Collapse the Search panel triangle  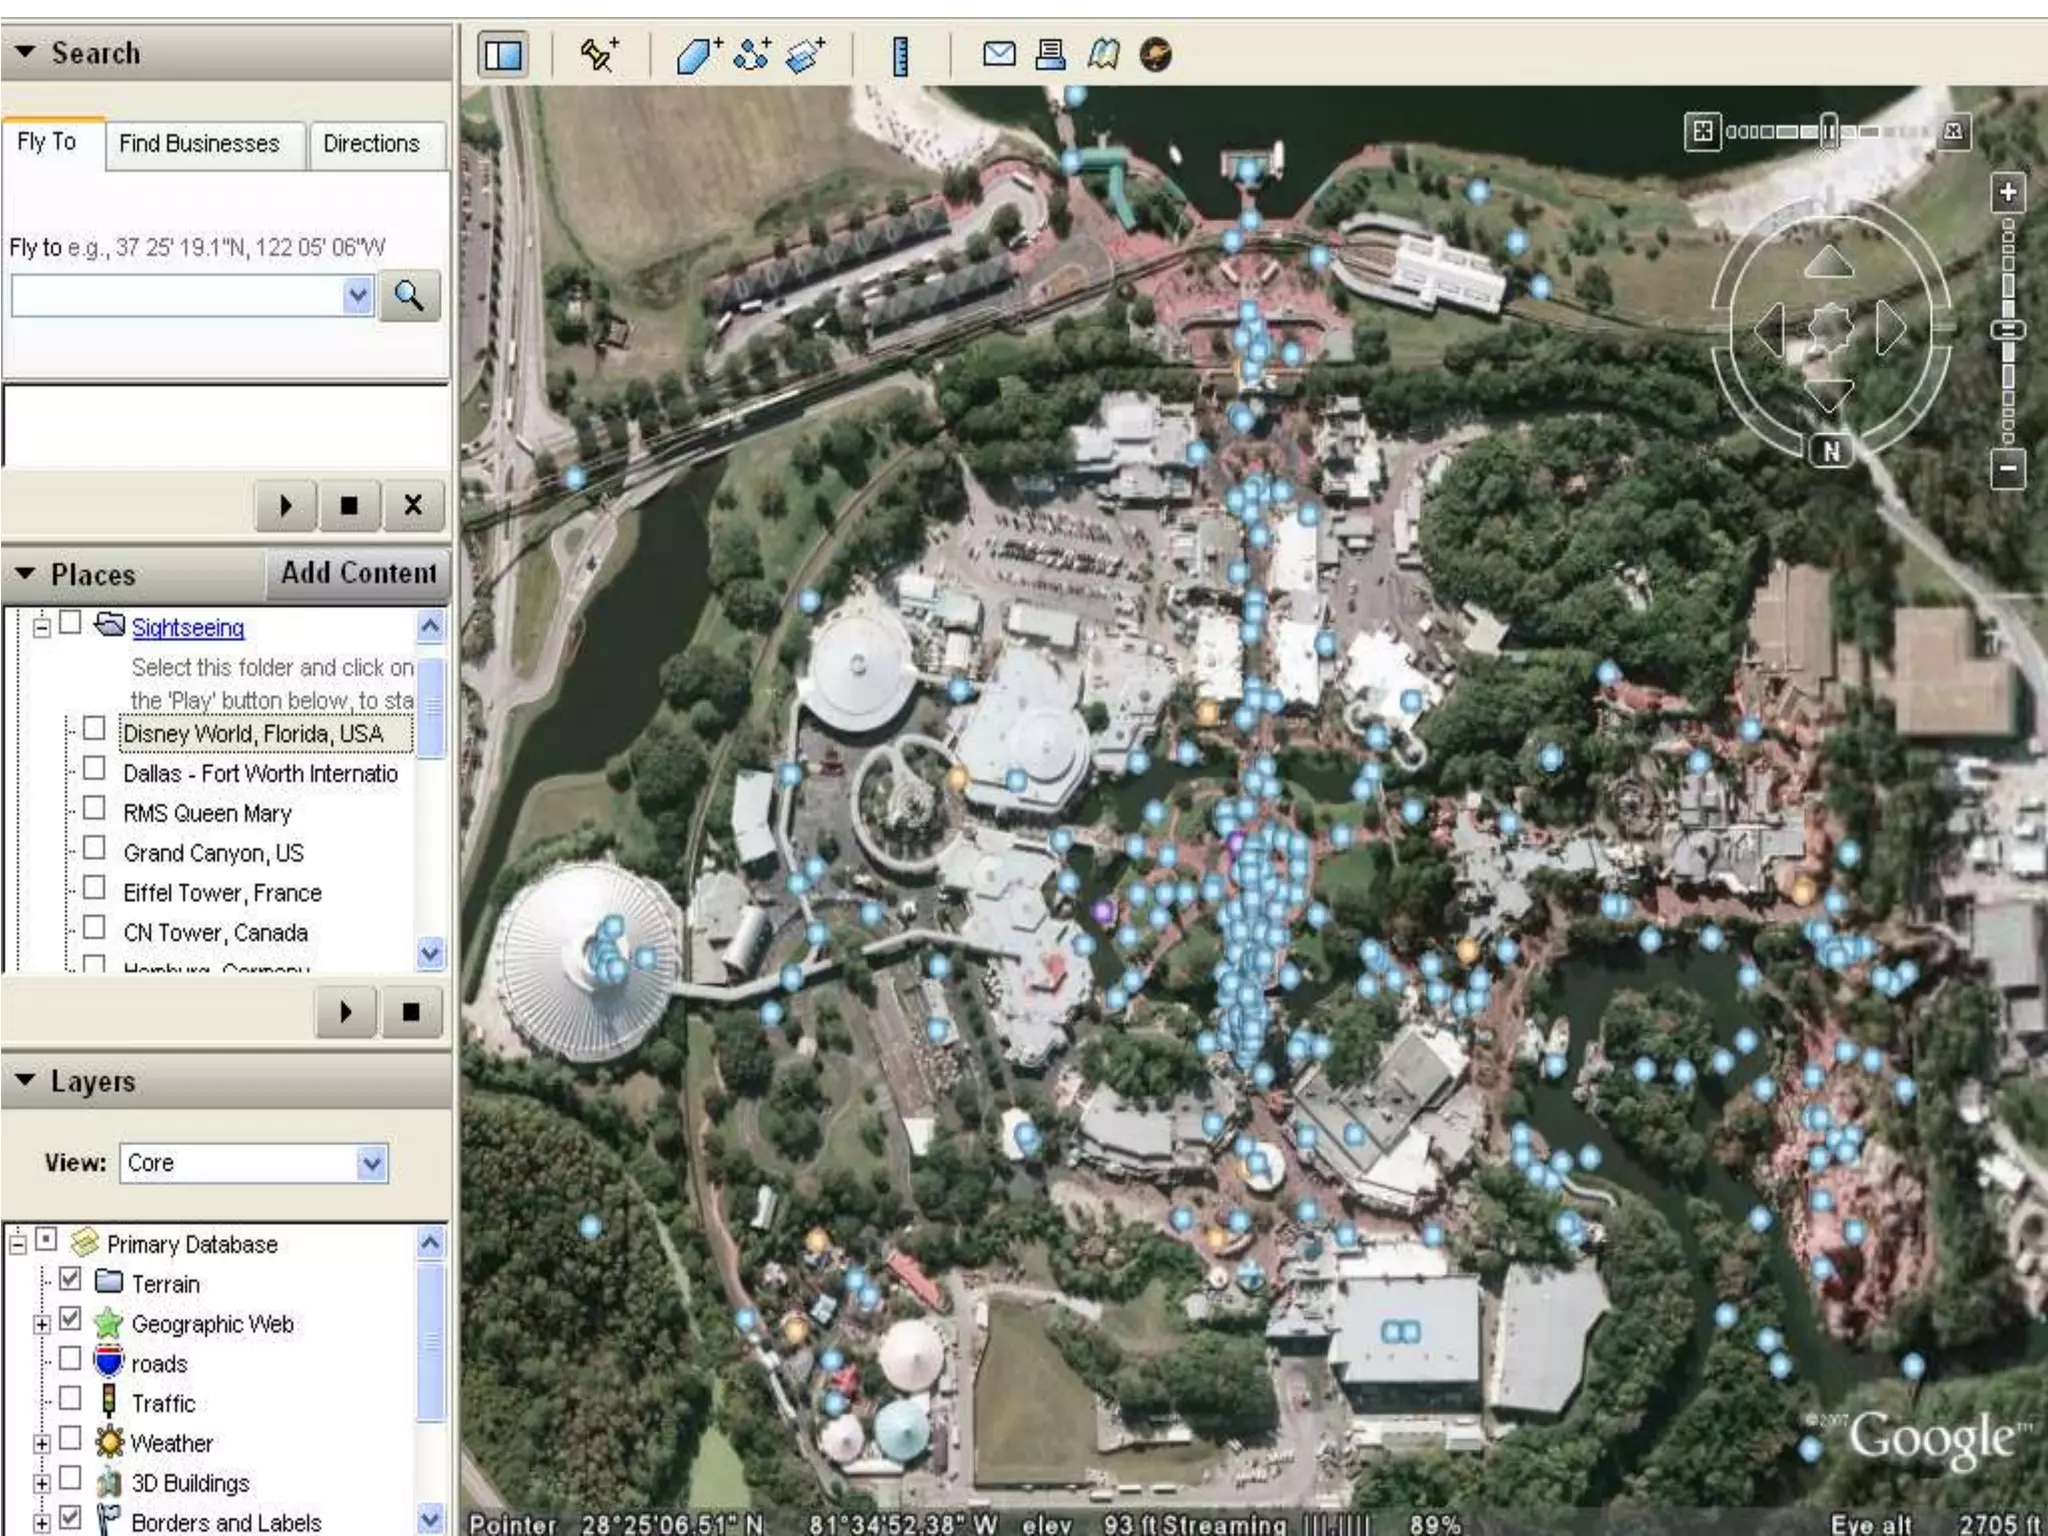click(26, 51)
